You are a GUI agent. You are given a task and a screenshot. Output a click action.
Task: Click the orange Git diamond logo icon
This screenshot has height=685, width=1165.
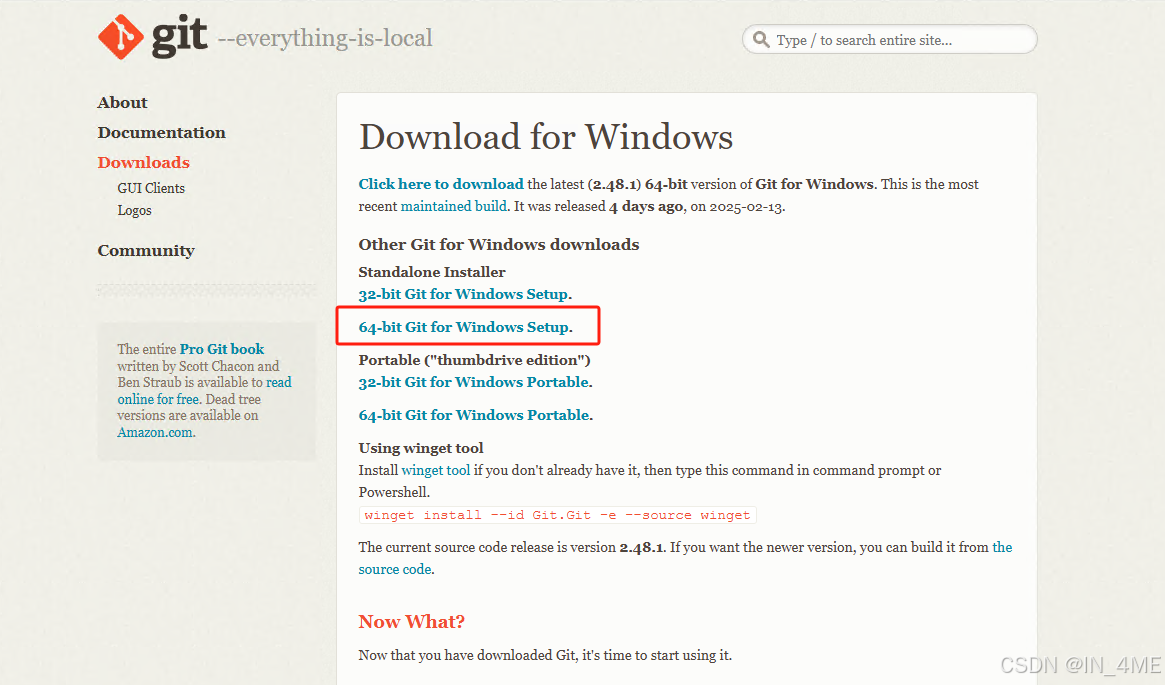pyautogui.click(x=120, y=36)
